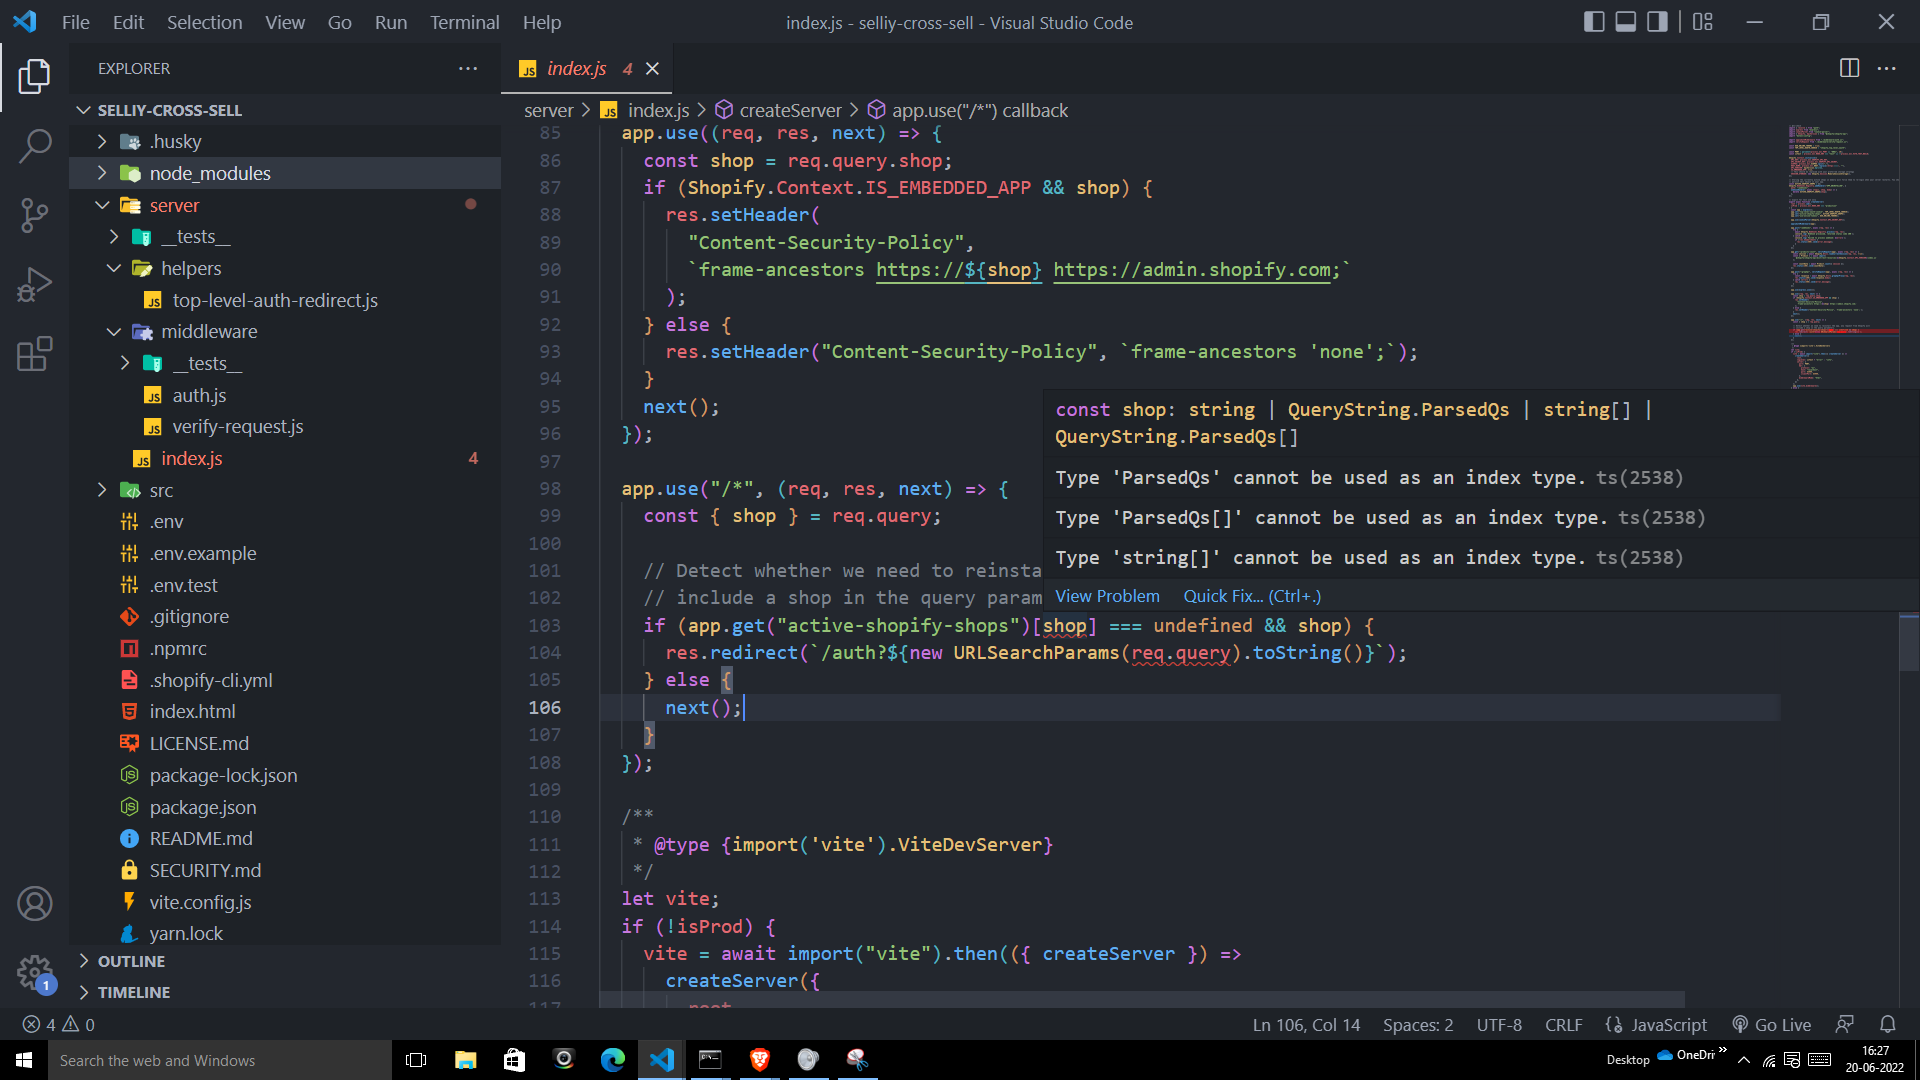Image resolution: width=1920 pixels, height=1080 pixels.
Task: Expand the OUTLINE section
Action: pos(131,961)
